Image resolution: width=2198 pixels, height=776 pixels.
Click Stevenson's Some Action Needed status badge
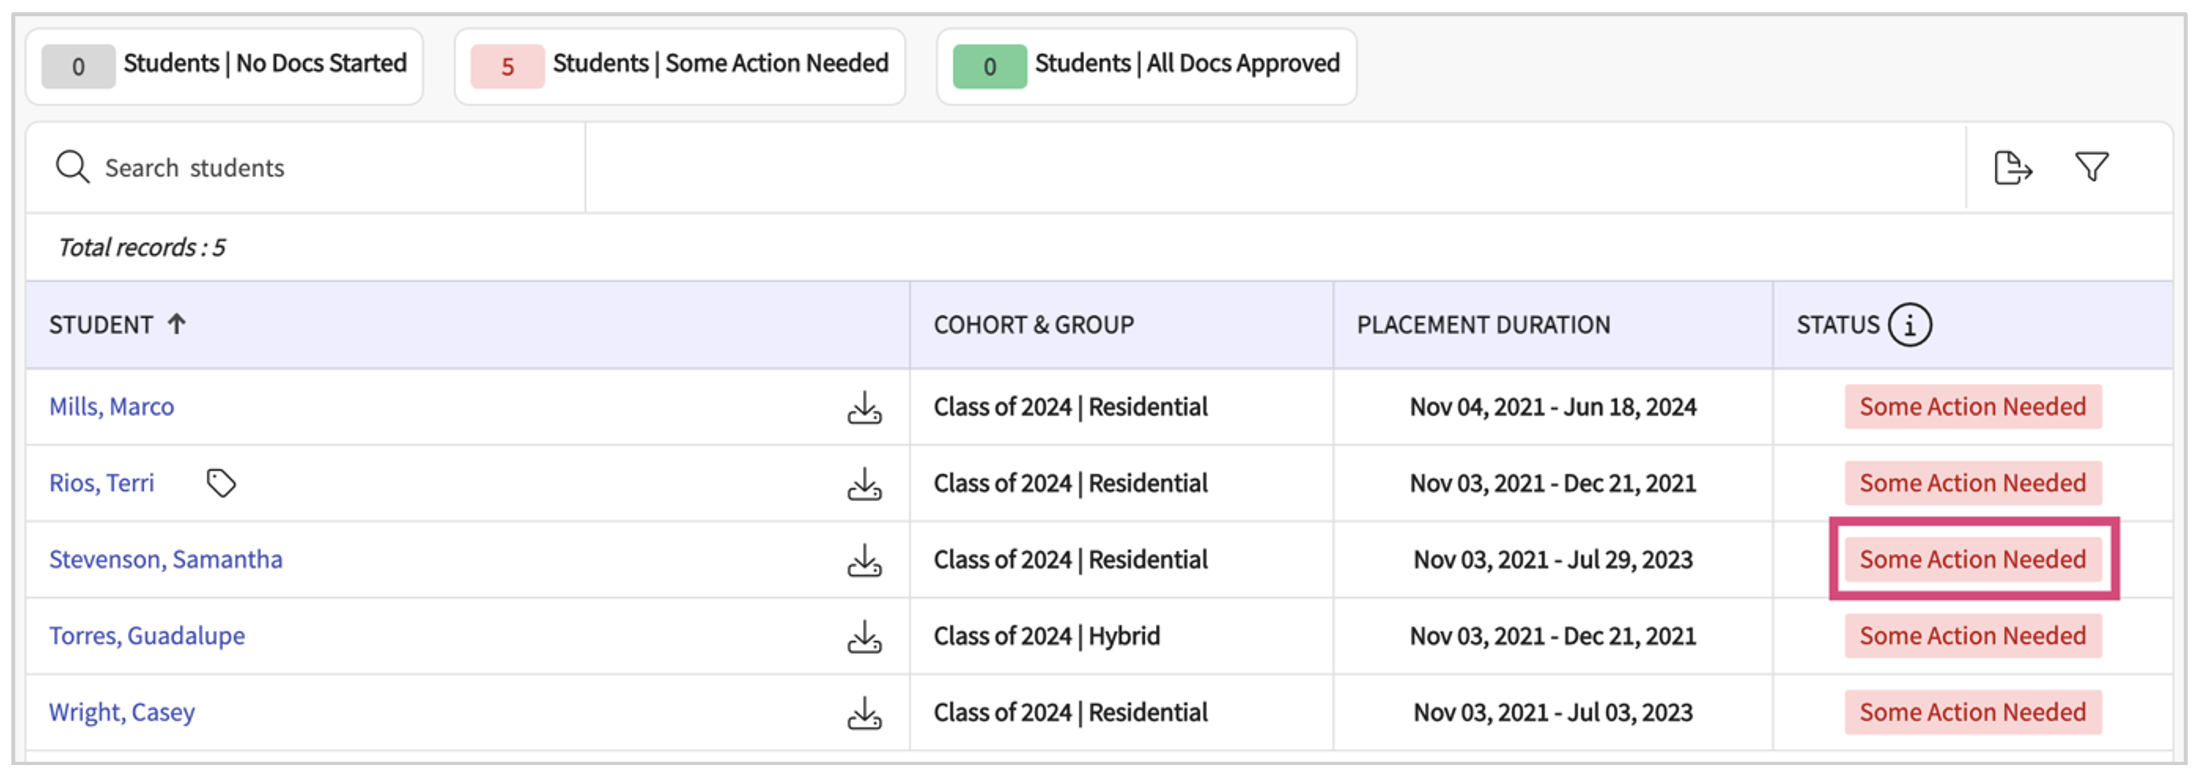click(1972, 560)
